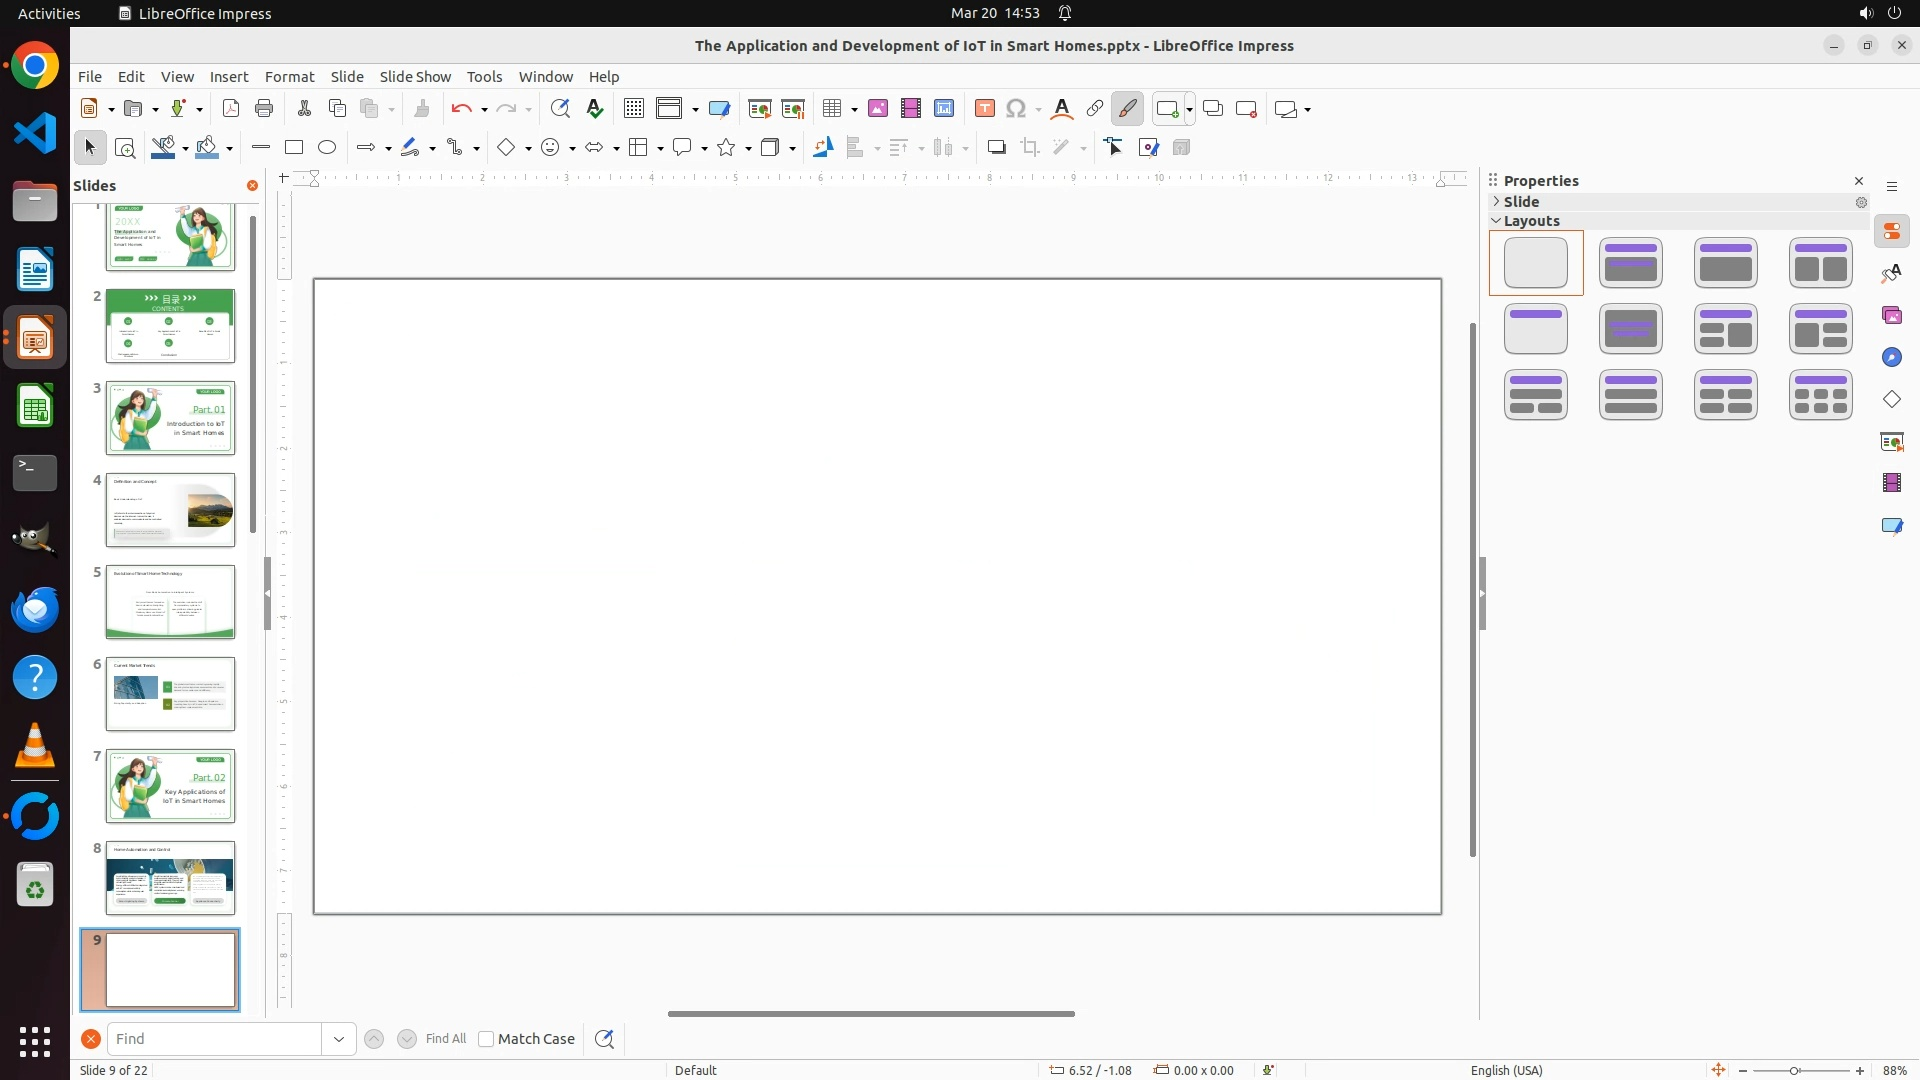1920x1080 pixels.
Task: Click the Crop Image tool icon
Action: pos(1030,148)
